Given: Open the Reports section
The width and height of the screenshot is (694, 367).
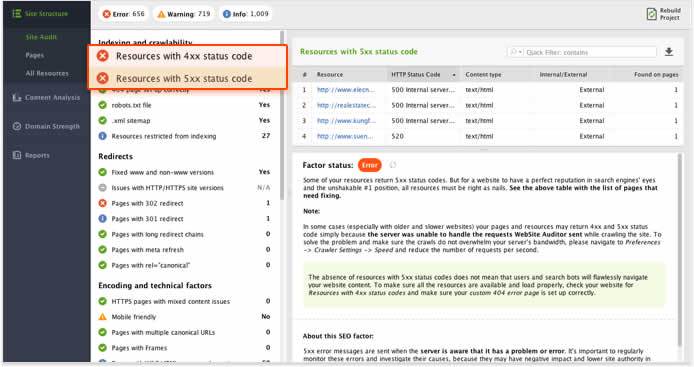Looking at the screenshot, I should click(x=37, y=155).
